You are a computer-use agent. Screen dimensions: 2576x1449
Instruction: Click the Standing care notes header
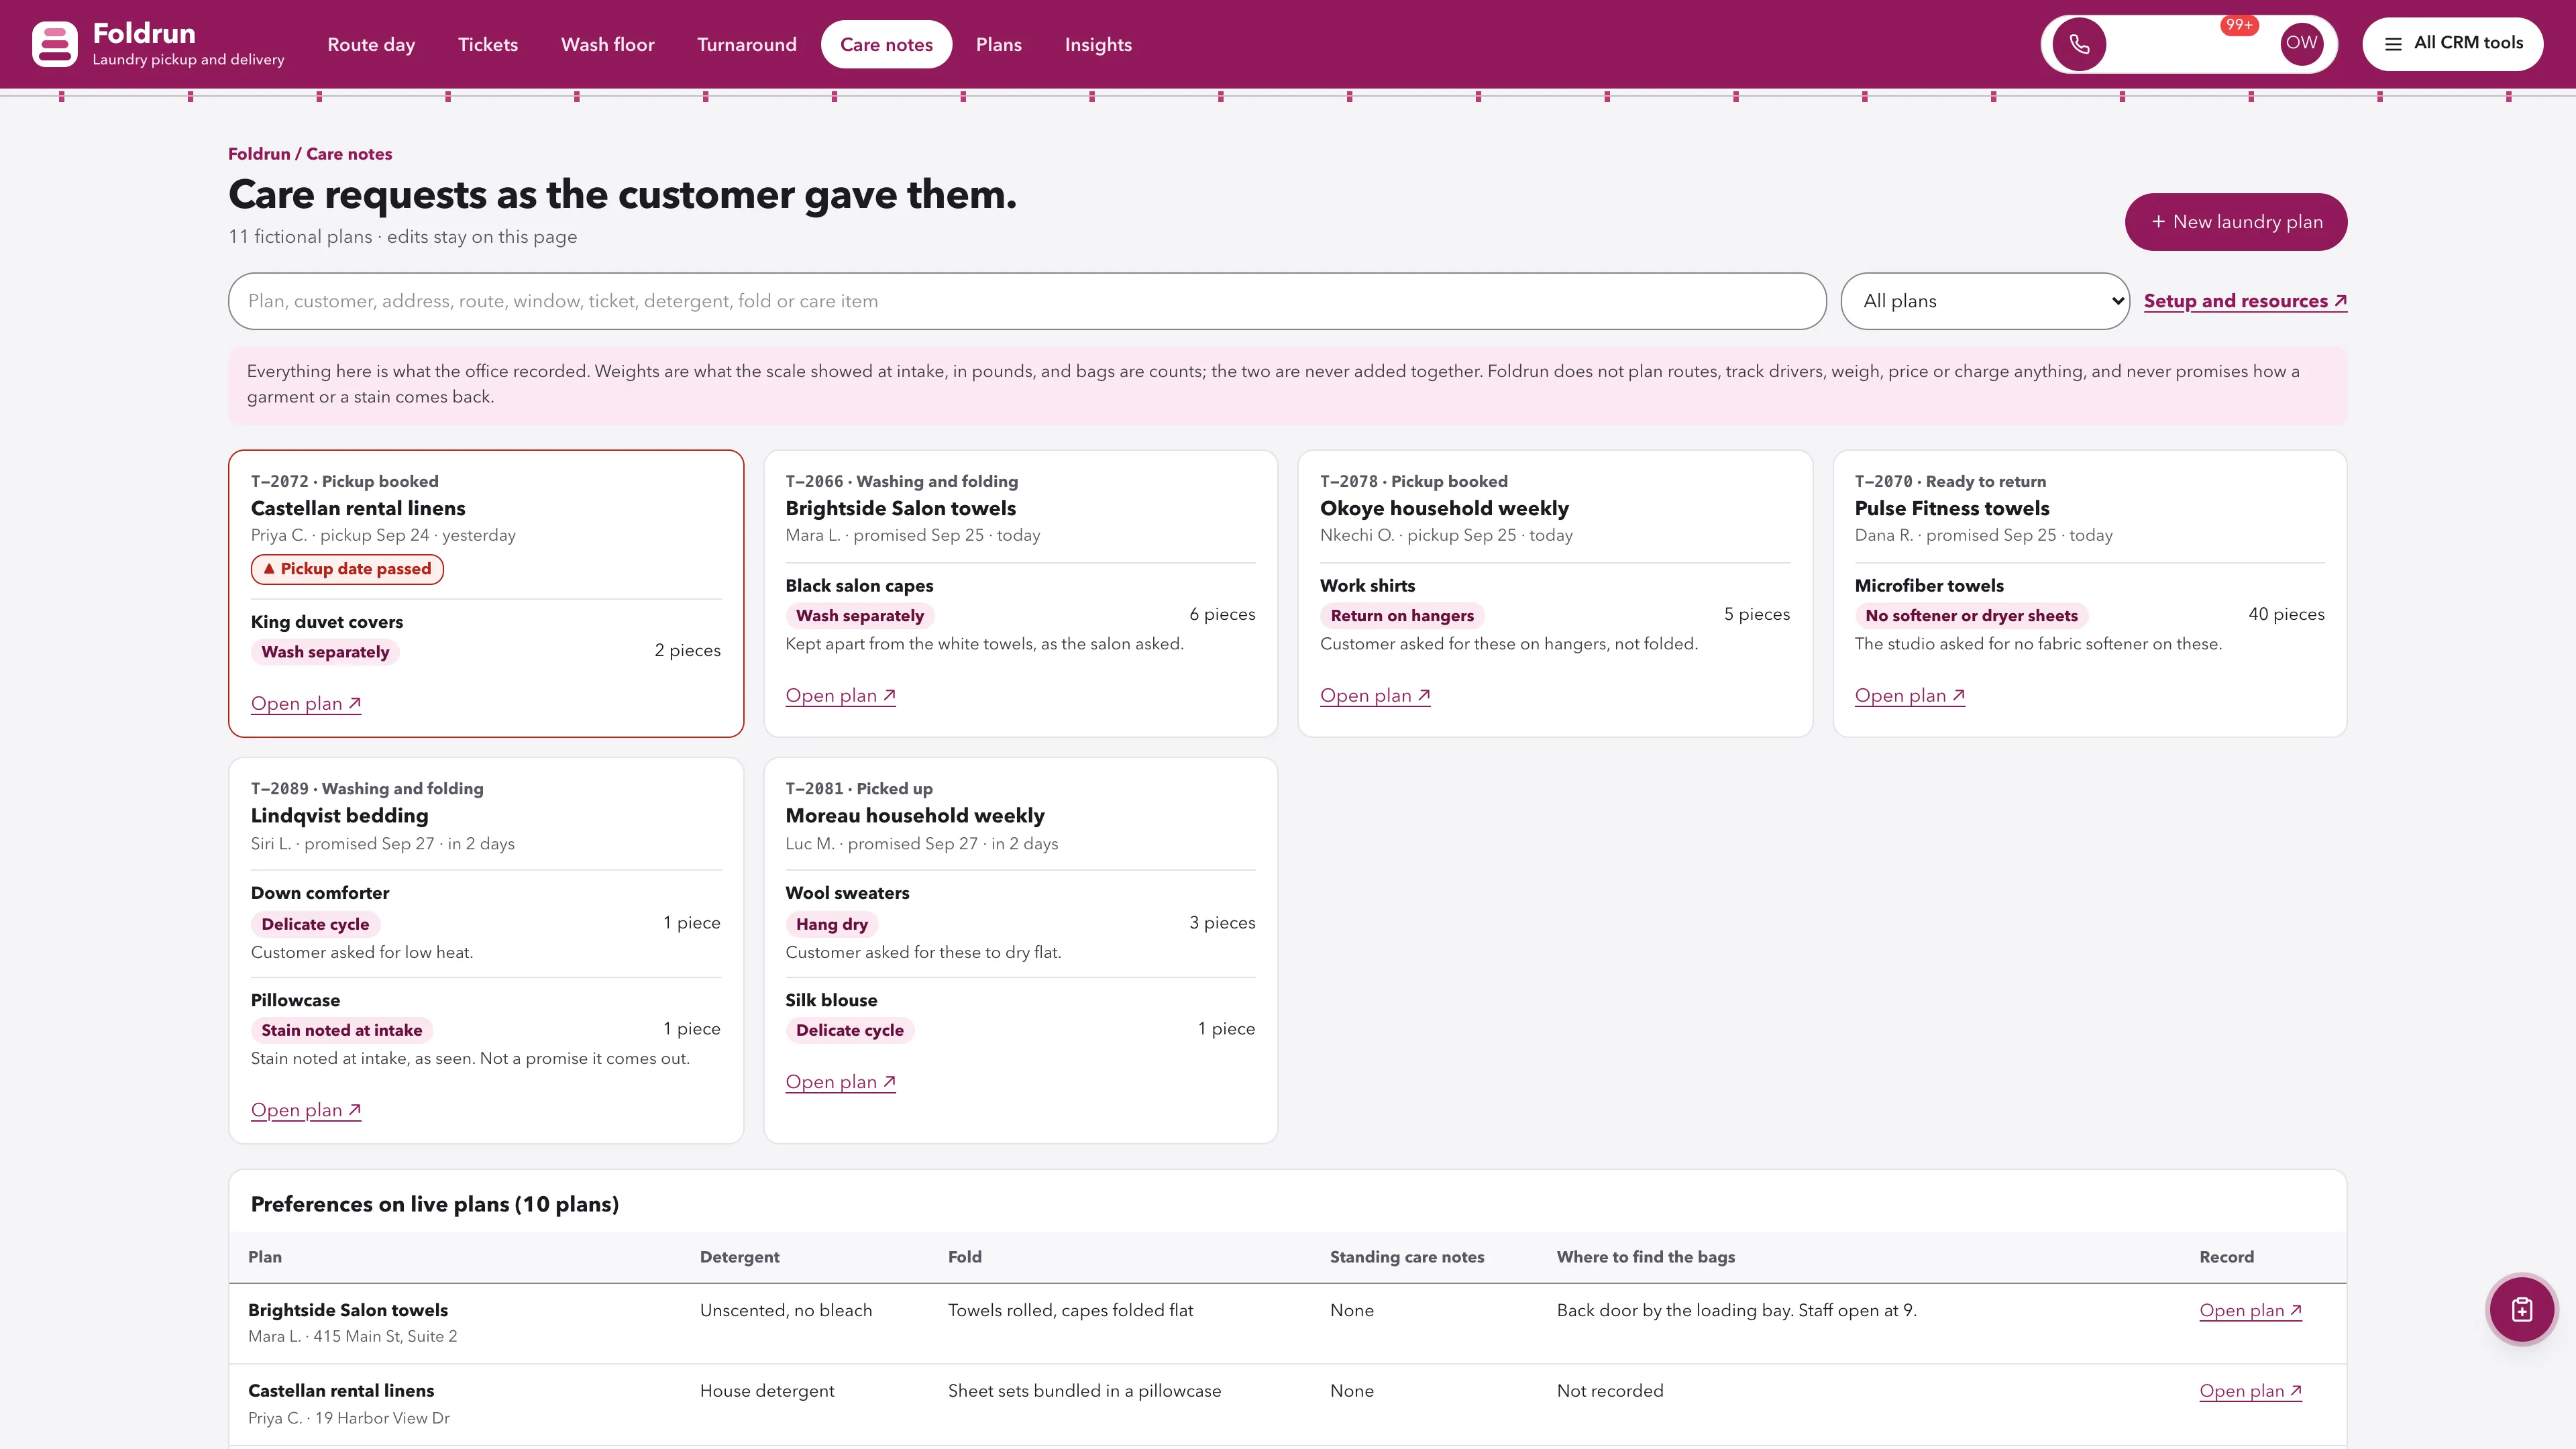pyautogui.click(x=1407, y=1257)
